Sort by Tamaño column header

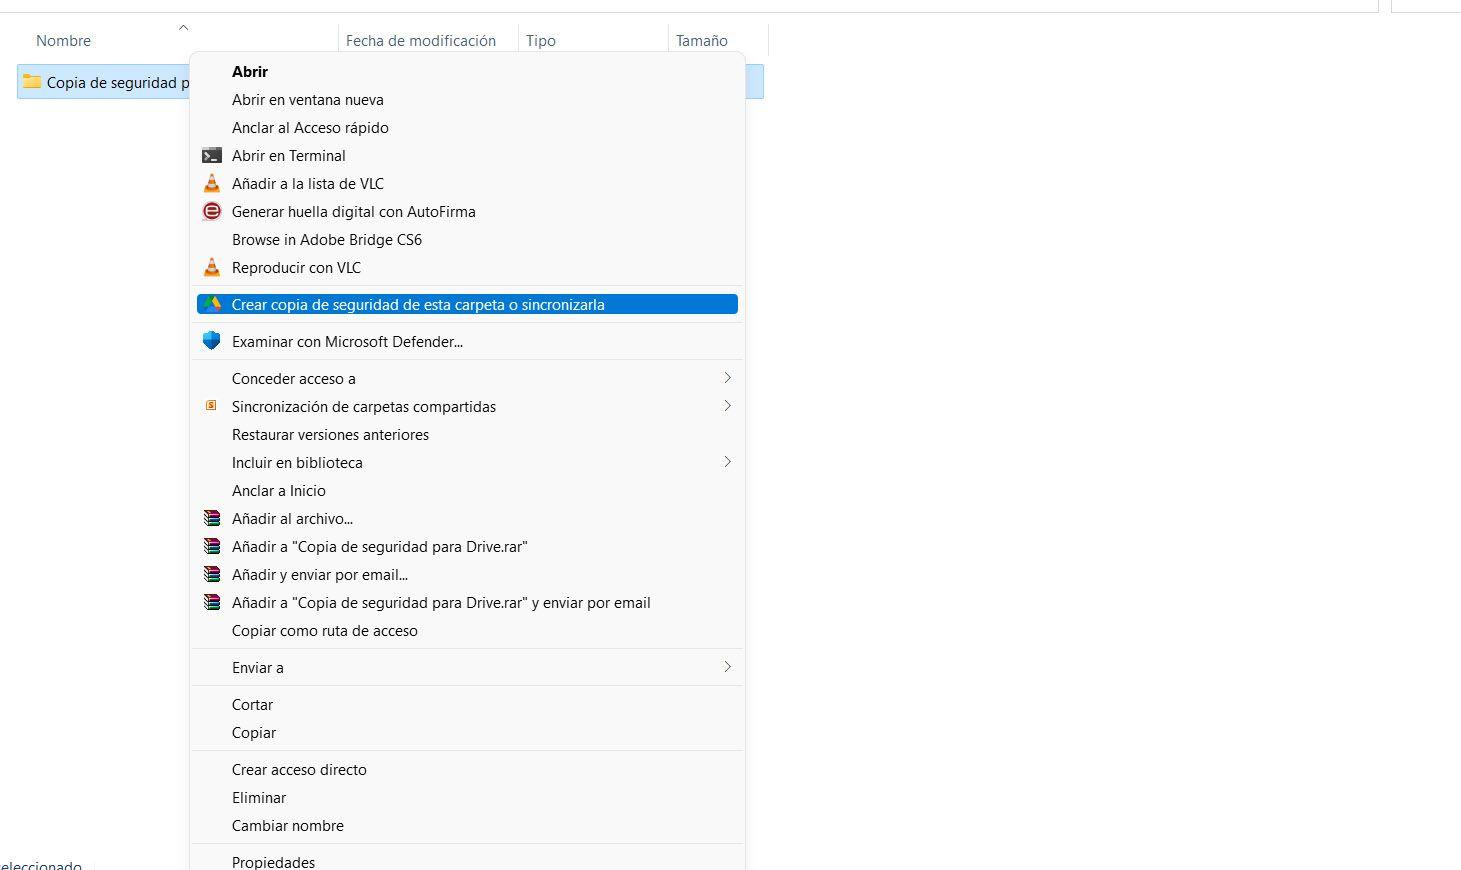click(x=701, y=41)
